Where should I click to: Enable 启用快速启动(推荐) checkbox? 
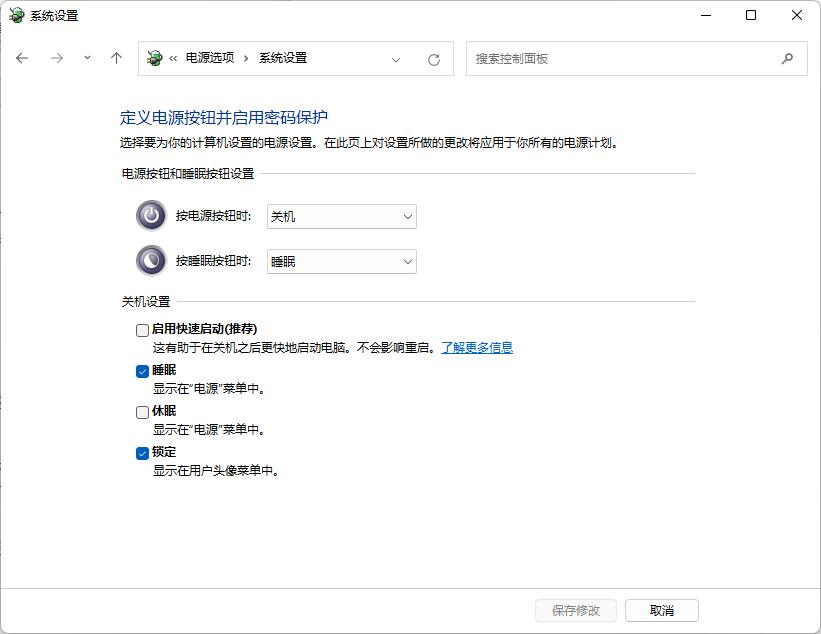(x=142, y=330)
